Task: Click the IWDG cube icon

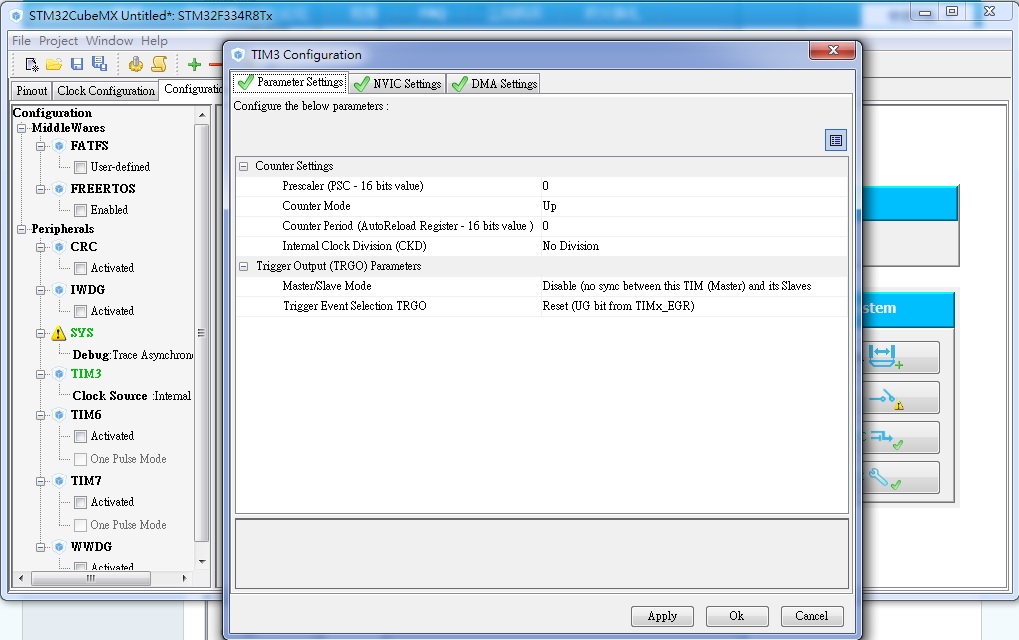Action: tap(59, 290)
